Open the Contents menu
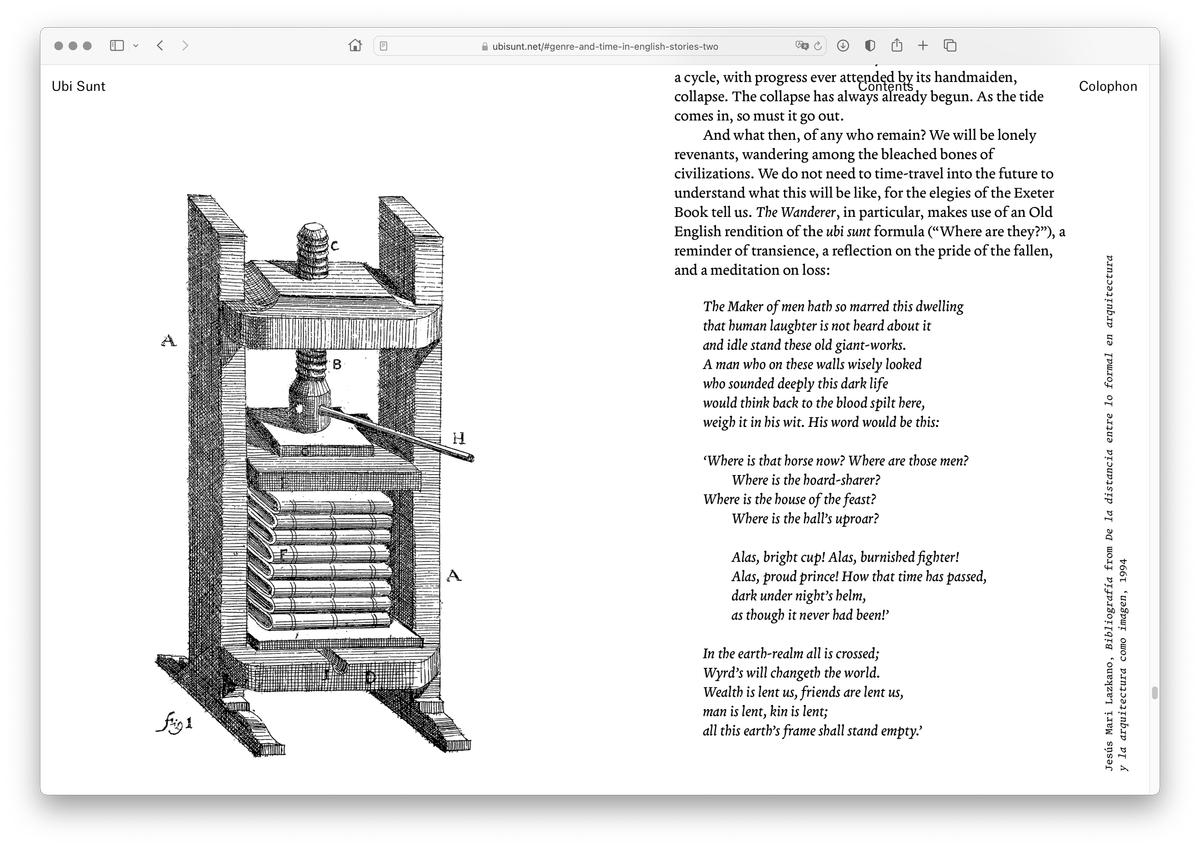 [x=885, y=86]
